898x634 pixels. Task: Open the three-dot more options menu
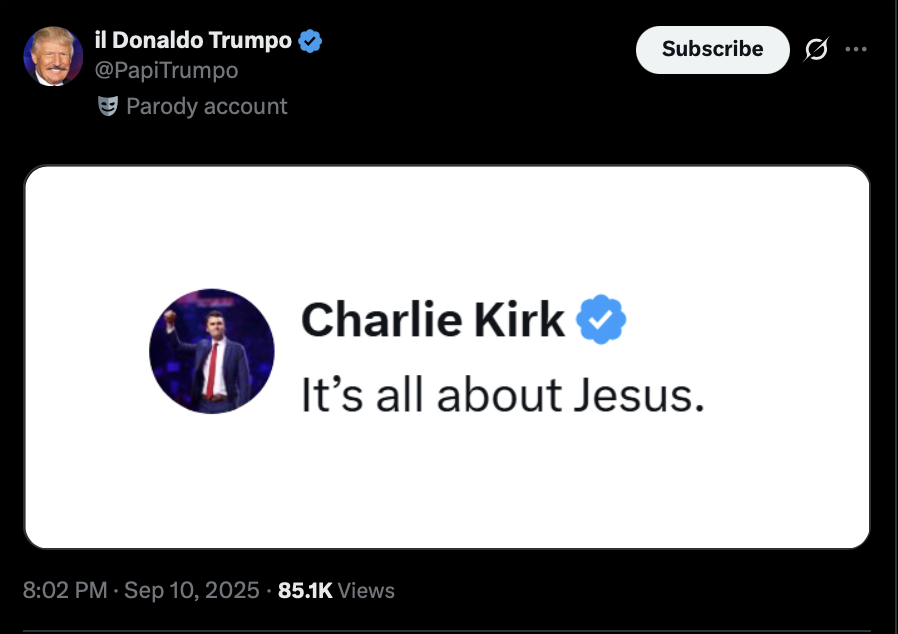pyautogui.click(x=856, y=49)
